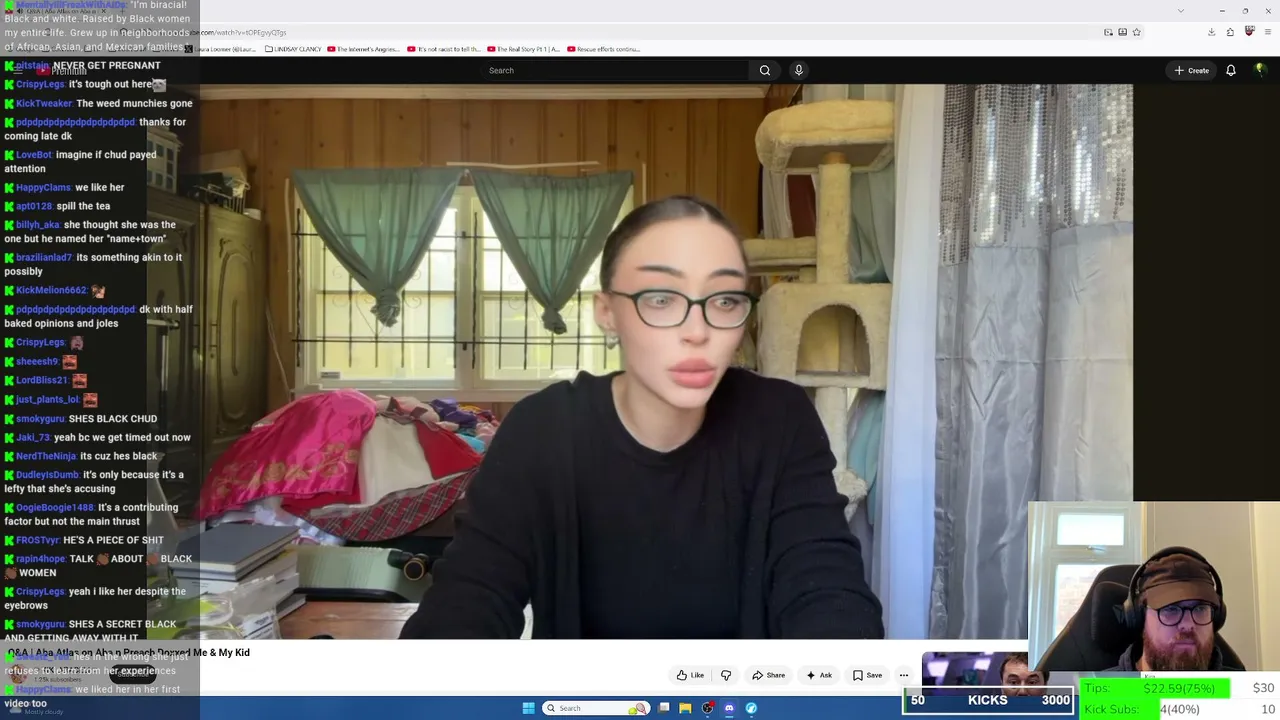Image resolution: width=1280 pixels, height=720 pixels.
Task: Click username billyh_aka in chat
Action: click(38, 225)
